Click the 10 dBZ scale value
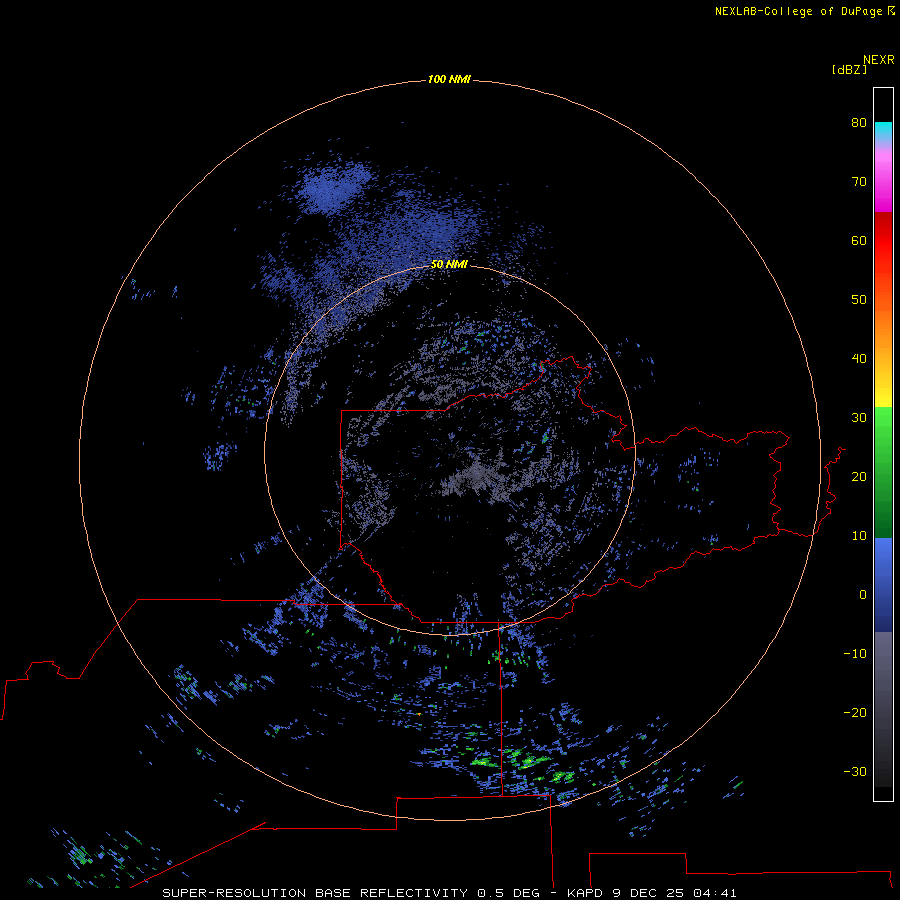900x900 pixels. click(x=859, y=536)
